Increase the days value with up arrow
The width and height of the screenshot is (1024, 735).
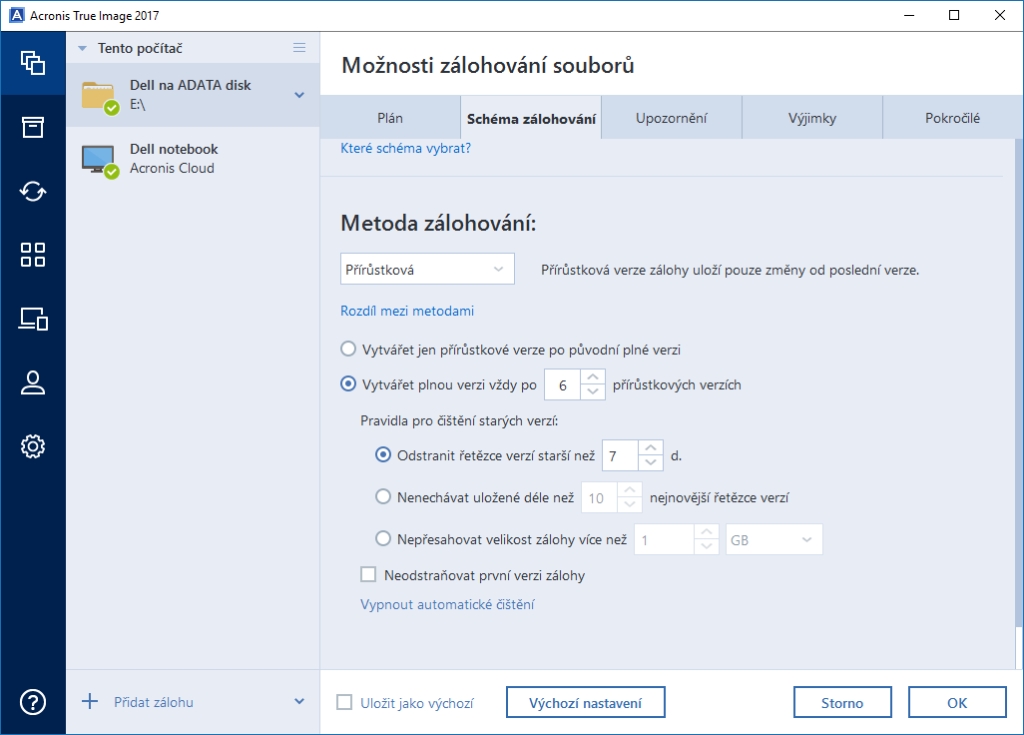click(651, 448)
